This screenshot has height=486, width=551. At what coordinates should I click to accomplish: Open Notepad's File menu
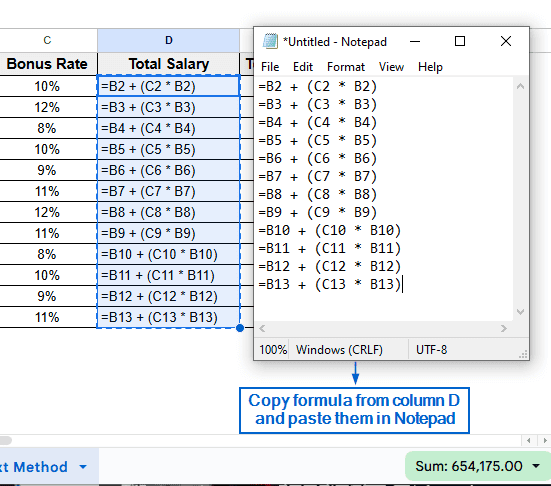tap(270, 67)
